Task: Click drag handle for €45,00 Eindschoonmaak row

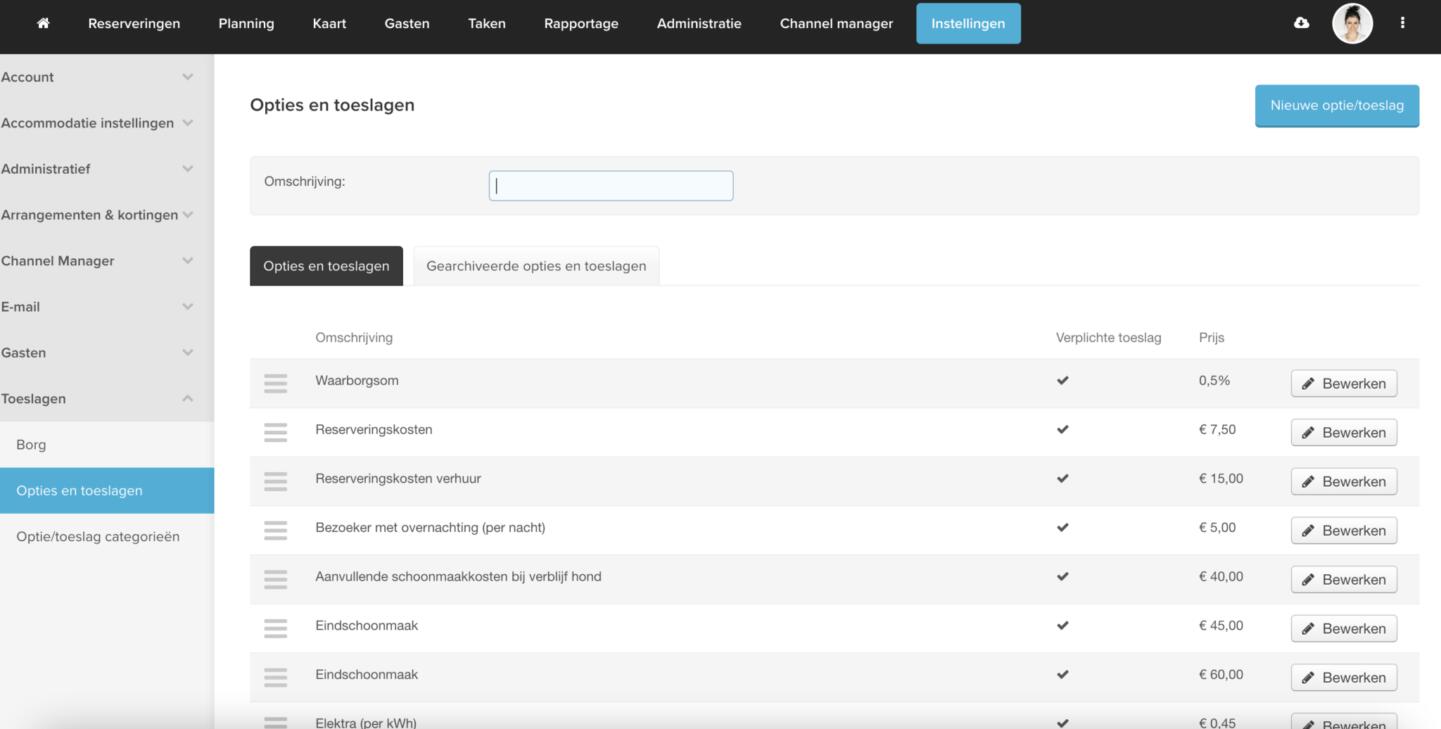Action: coord(275,628)
